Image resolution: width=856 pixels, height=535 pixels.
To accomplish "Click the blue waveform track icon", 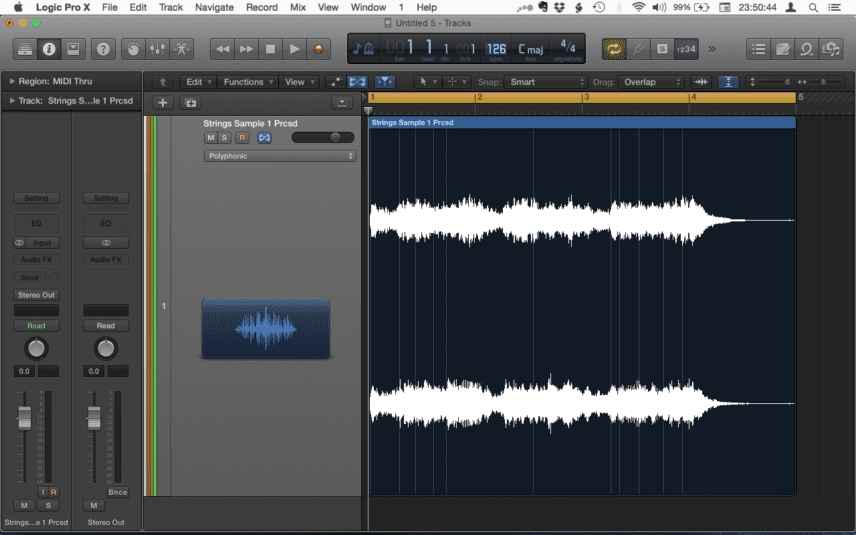I will (x=266, y=329).
